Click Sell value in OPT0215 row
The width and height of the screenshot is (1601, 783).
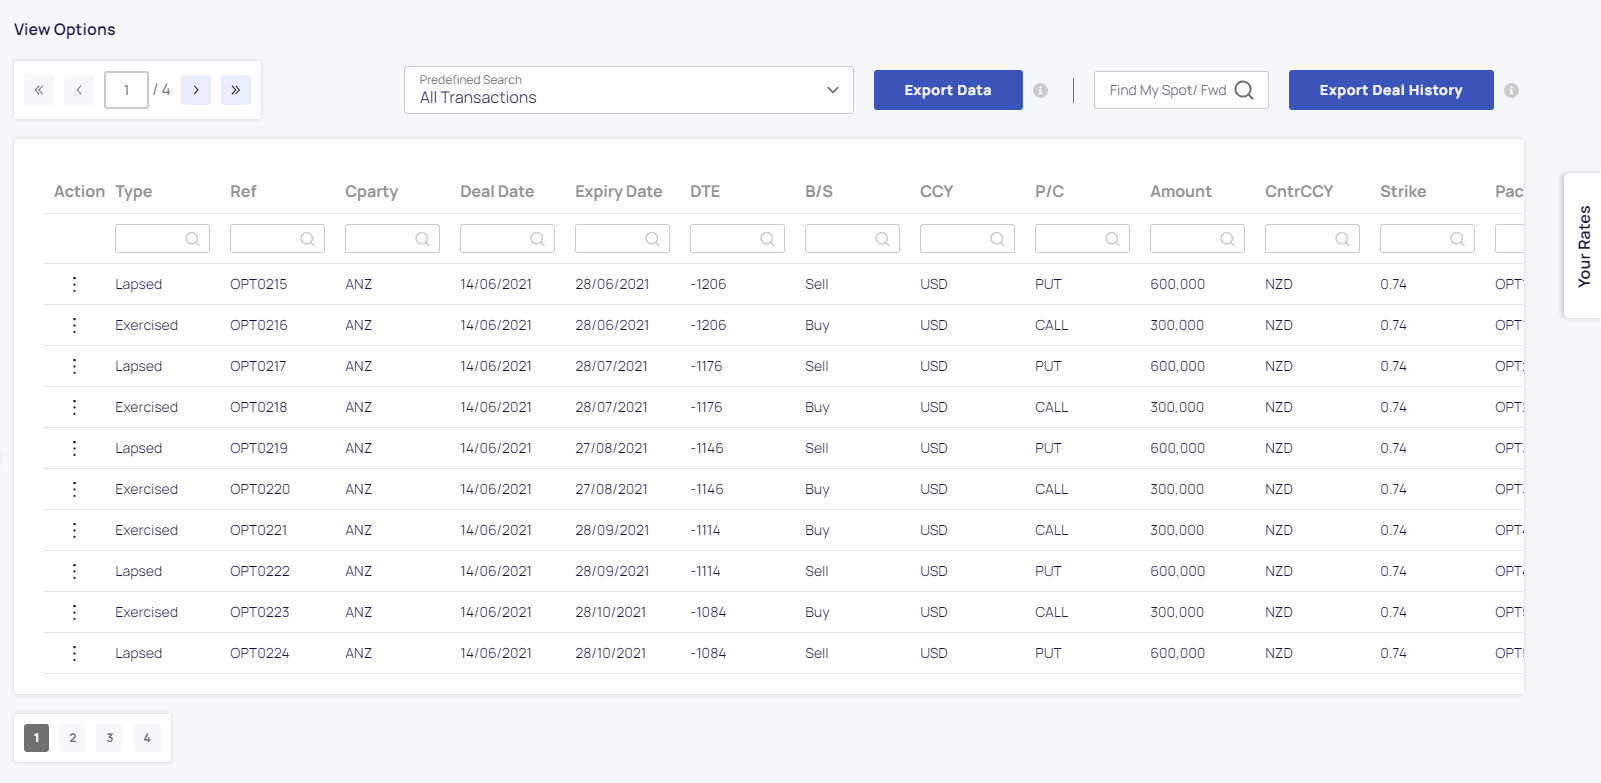pos(817,284)
